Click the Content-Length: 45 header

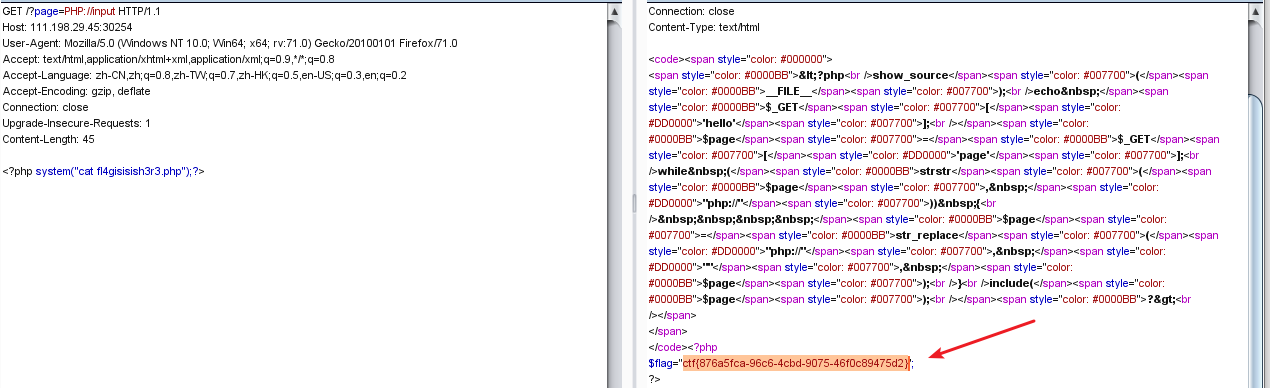tap(49, 139)
